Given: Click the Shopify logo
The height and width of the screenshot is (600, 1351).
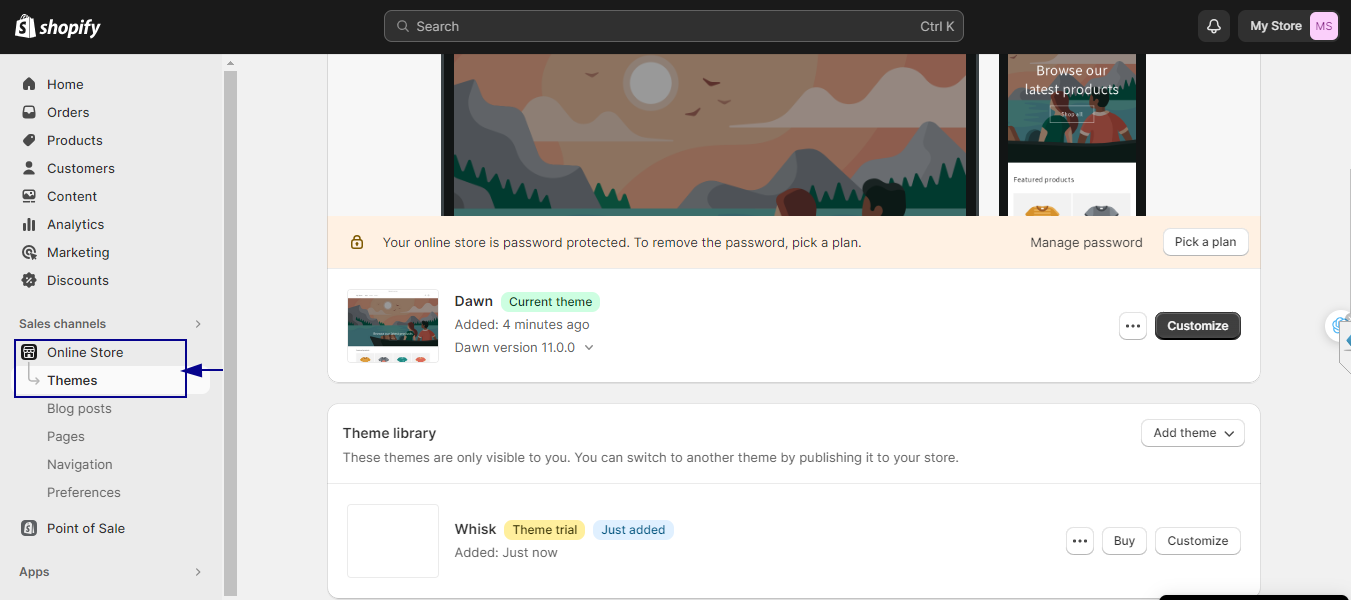Looking at the screenshot, I should 58,27.
